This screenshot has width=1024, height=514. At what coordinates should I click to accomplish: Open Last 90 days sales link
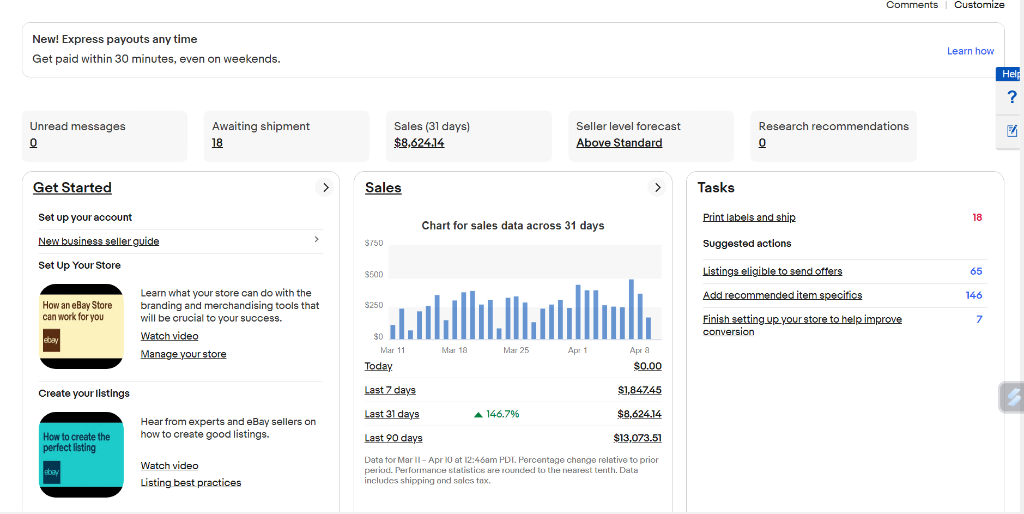393,438
